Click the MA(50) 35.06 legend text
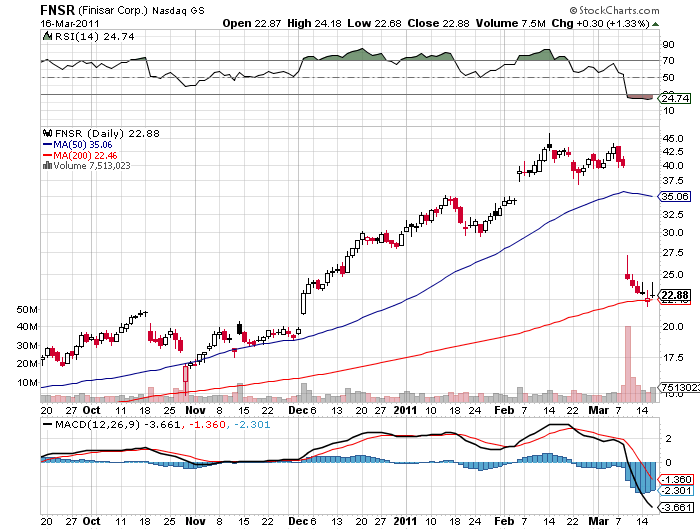The height and width of the screenshot is (530, 700). coord(83,145)
